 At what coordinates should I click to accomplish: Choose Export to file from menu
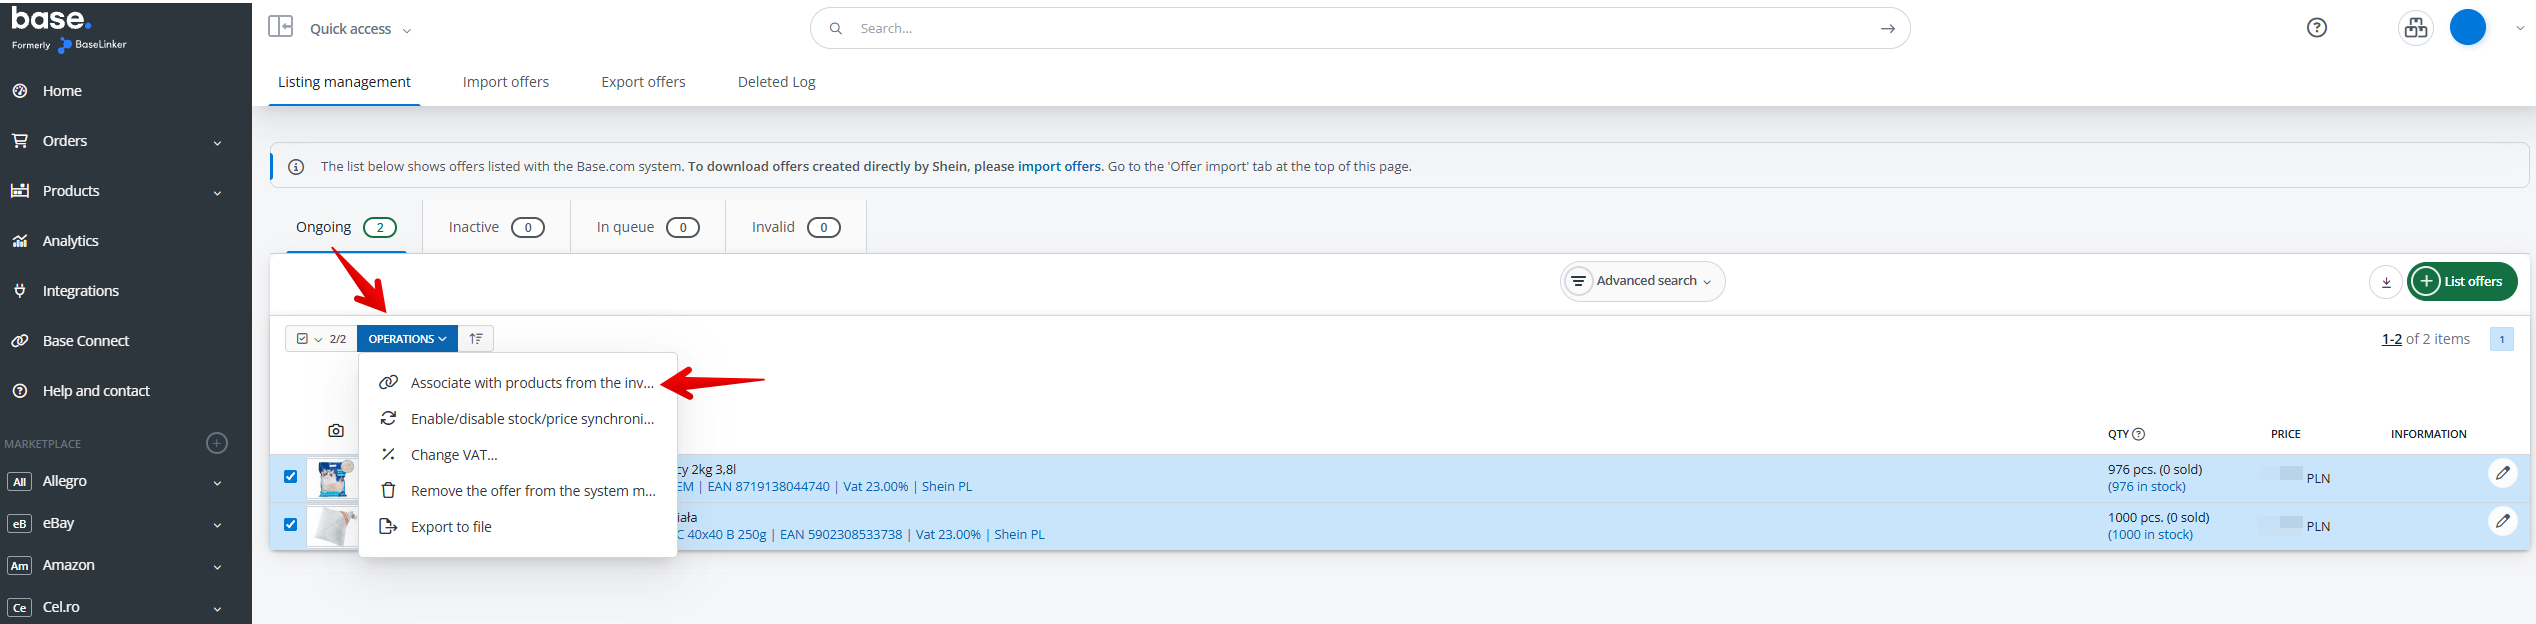451,527
